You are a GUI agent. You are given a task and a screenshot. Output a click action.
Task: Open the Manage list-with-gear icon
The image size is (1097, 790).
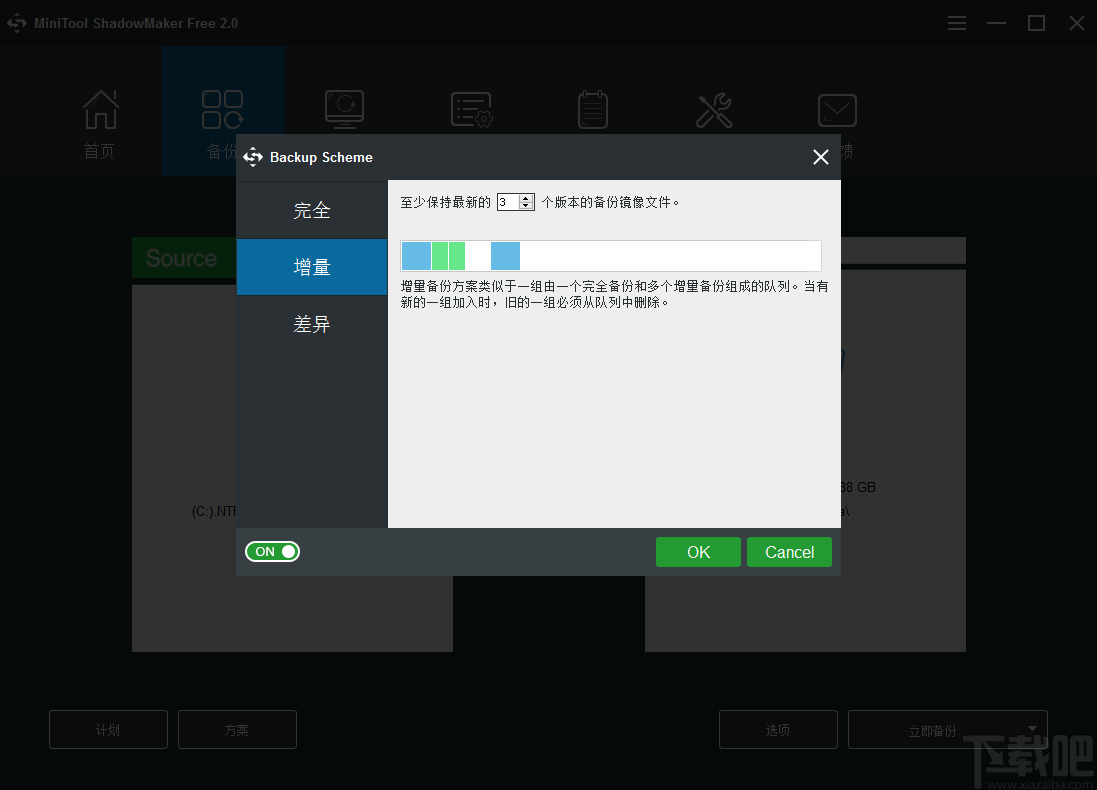[470, 110]
